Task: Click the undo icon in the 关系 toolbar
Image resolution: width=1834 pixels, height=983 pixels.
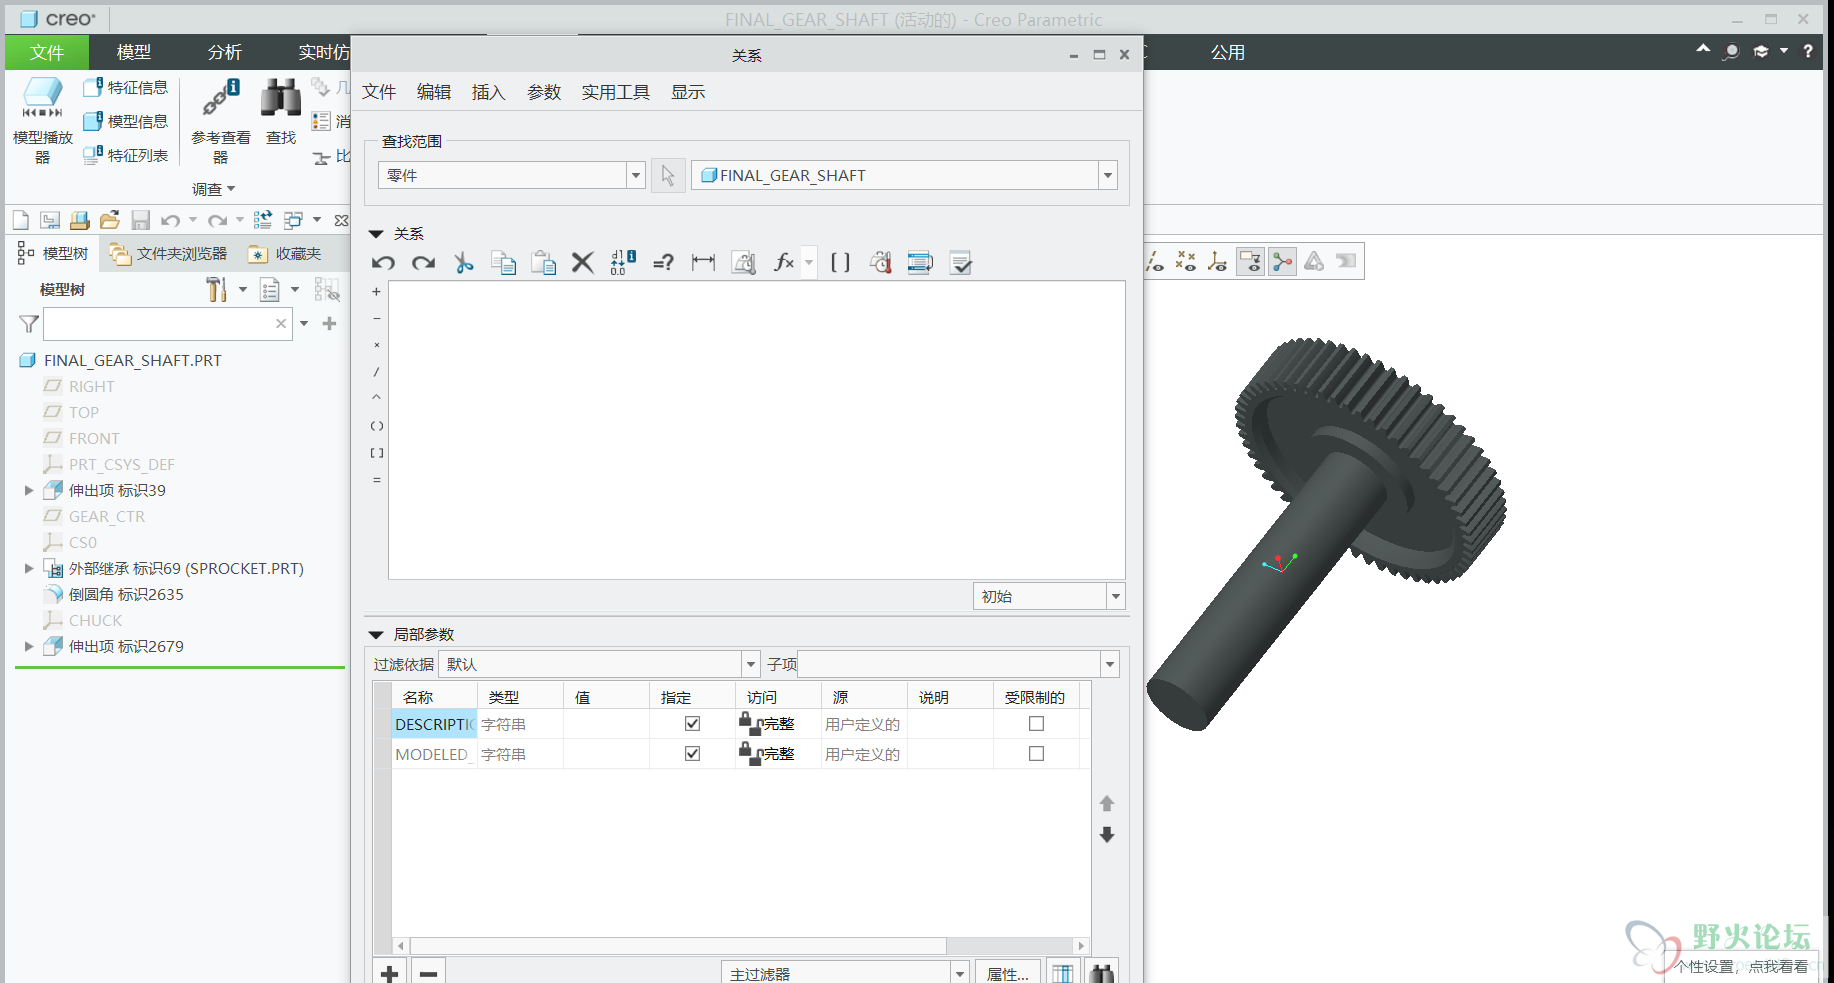Action: [383, 263]
